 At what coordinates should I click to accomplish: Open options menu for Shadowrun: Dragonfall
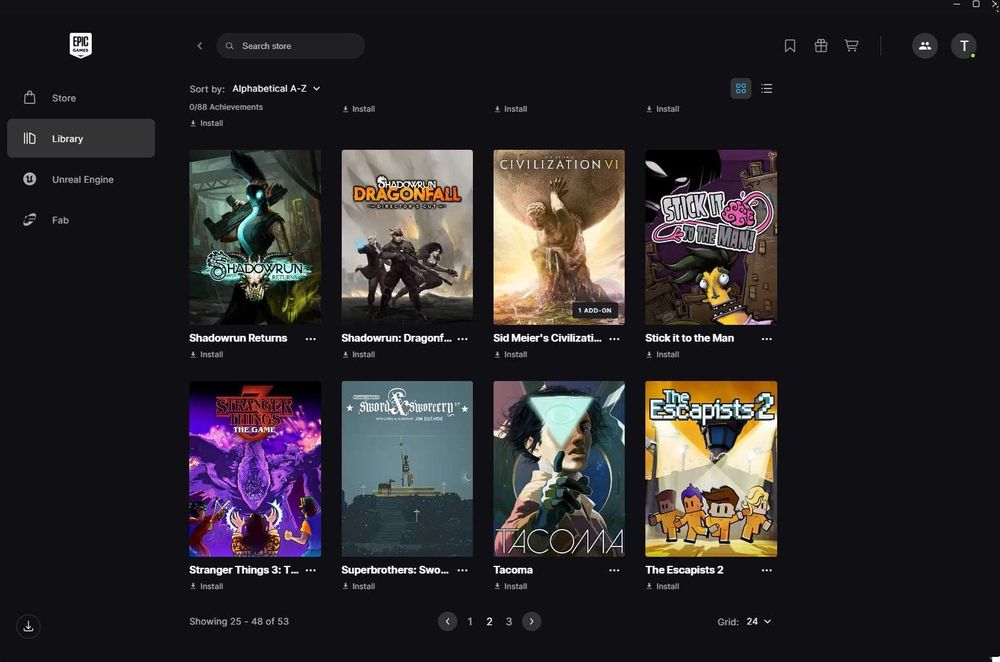click(x=462, y=339)
